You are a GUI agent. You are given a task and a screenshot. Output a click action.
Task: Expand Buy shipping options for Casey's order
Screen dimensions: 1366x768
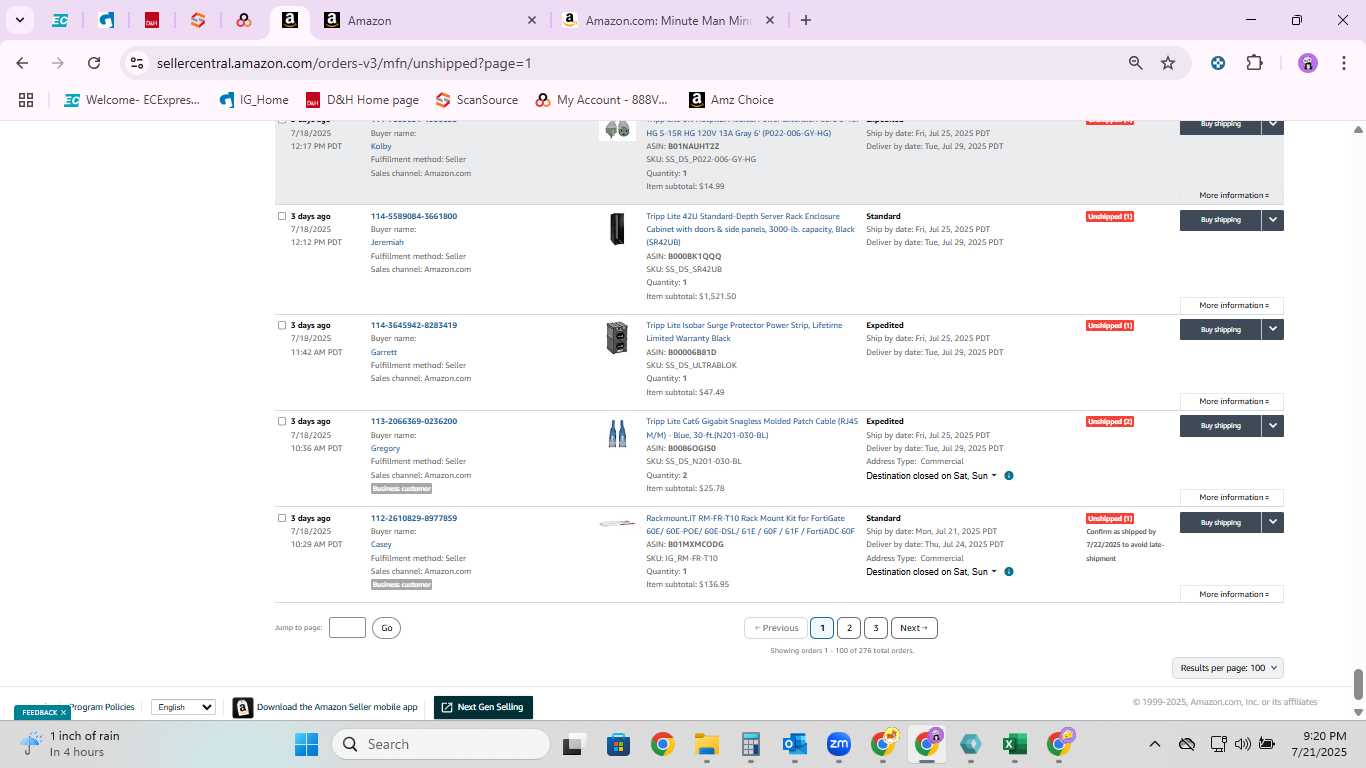coord(1272,522)
